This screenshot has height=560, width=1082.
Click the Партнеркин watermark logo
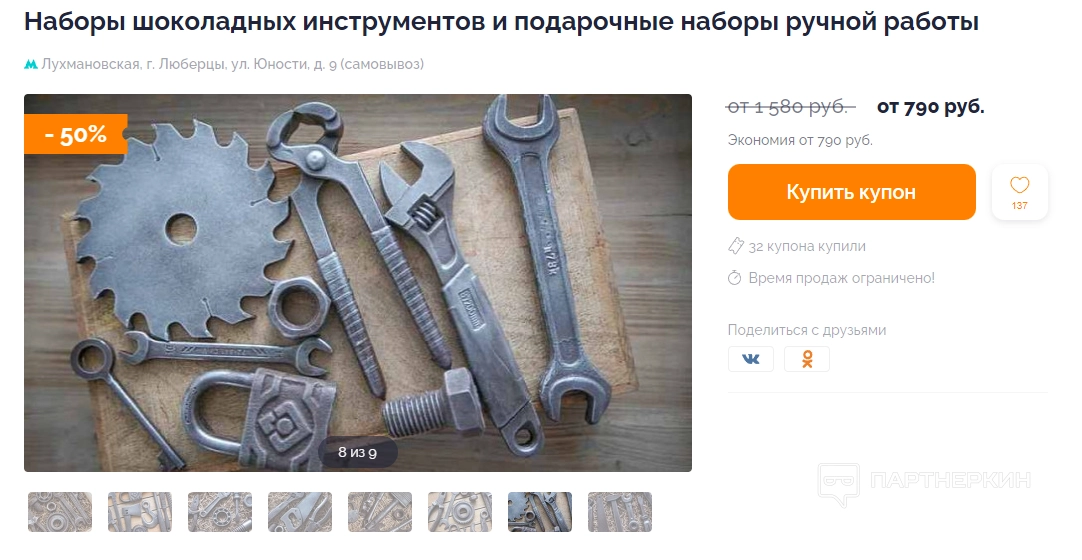[925, 483]
